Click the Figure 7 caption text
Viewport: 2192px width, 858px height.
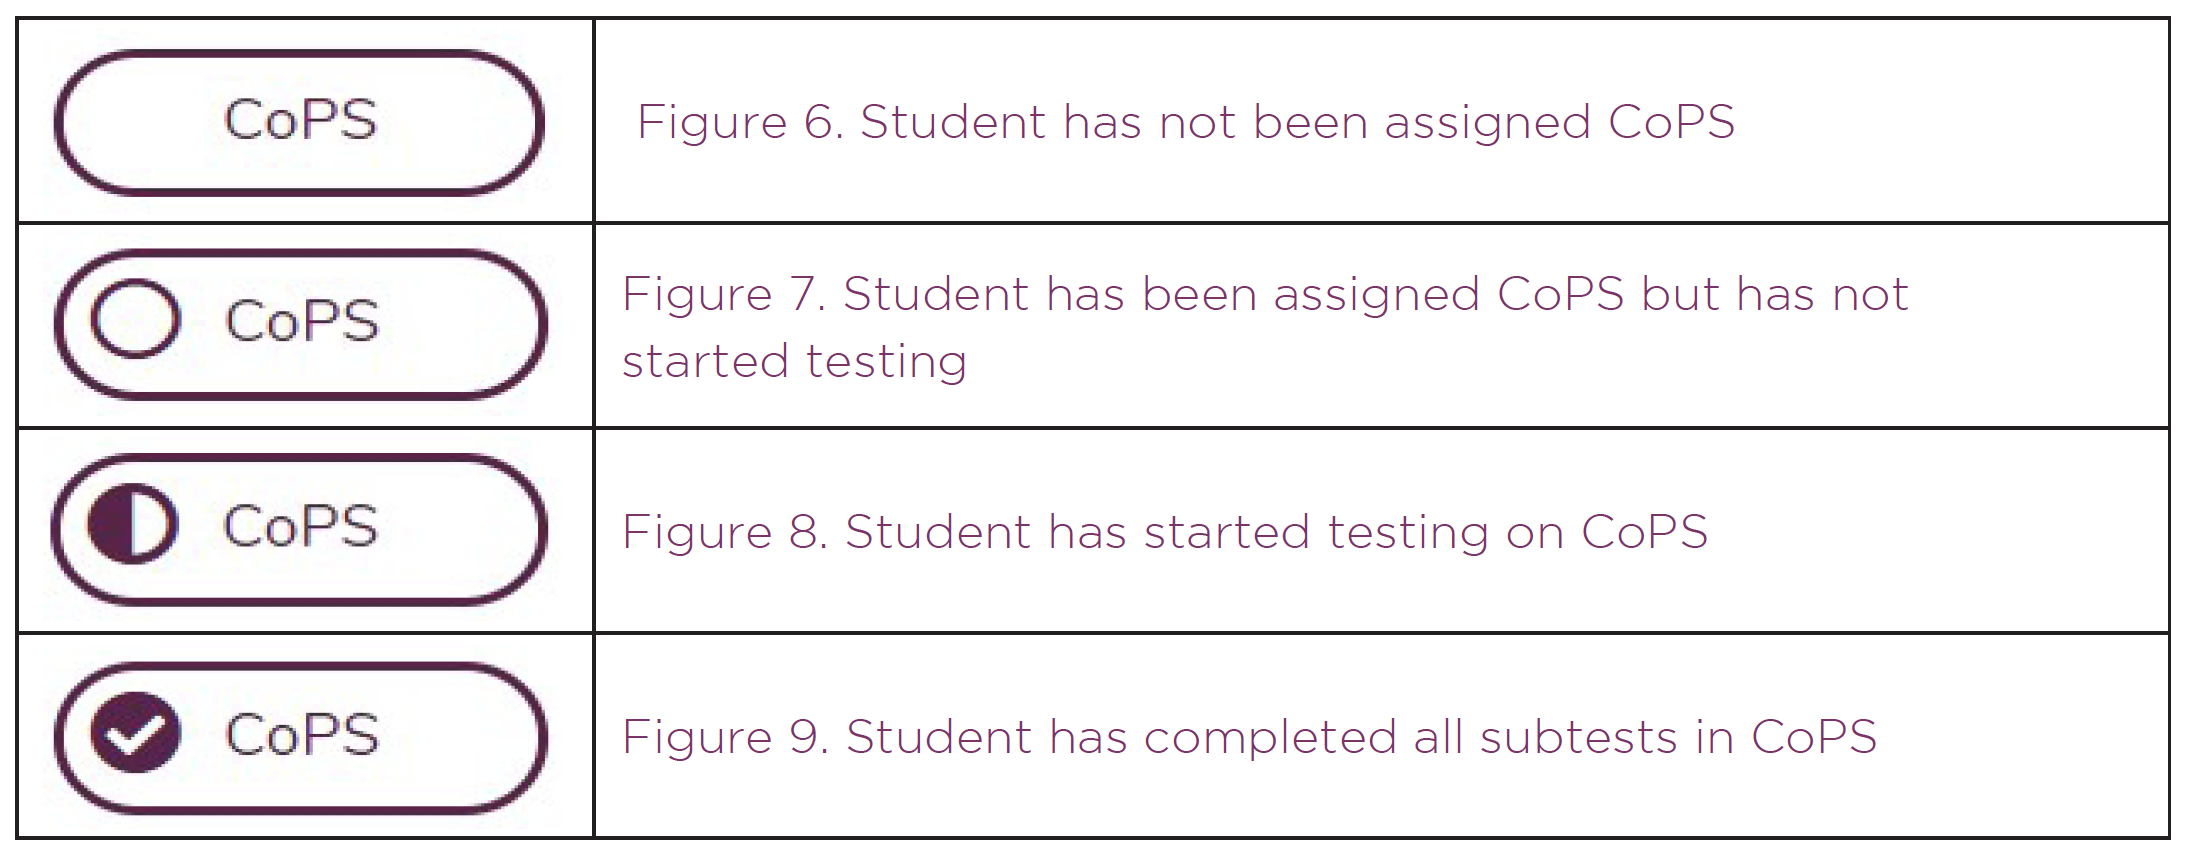pos(1265,327)
